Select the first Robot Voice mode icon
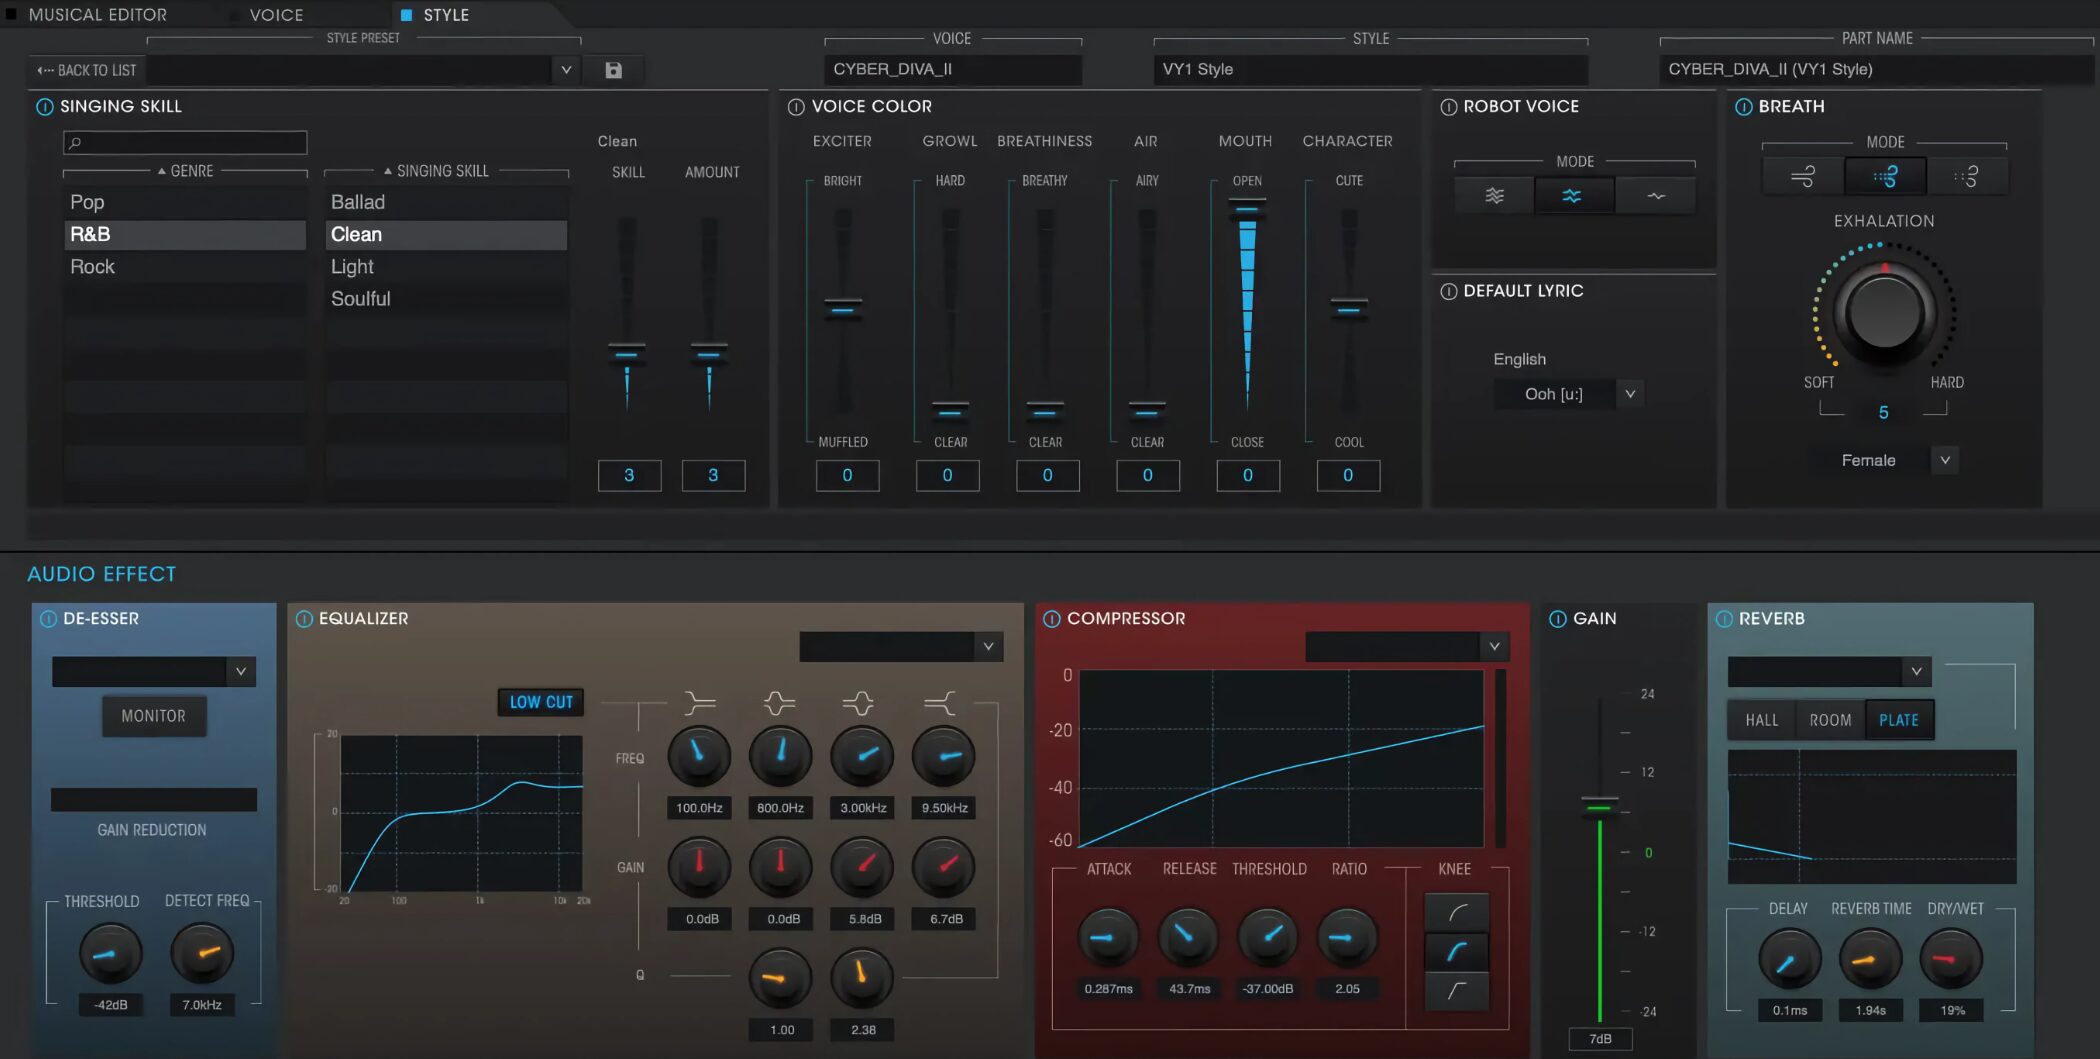 point(1494,196)
